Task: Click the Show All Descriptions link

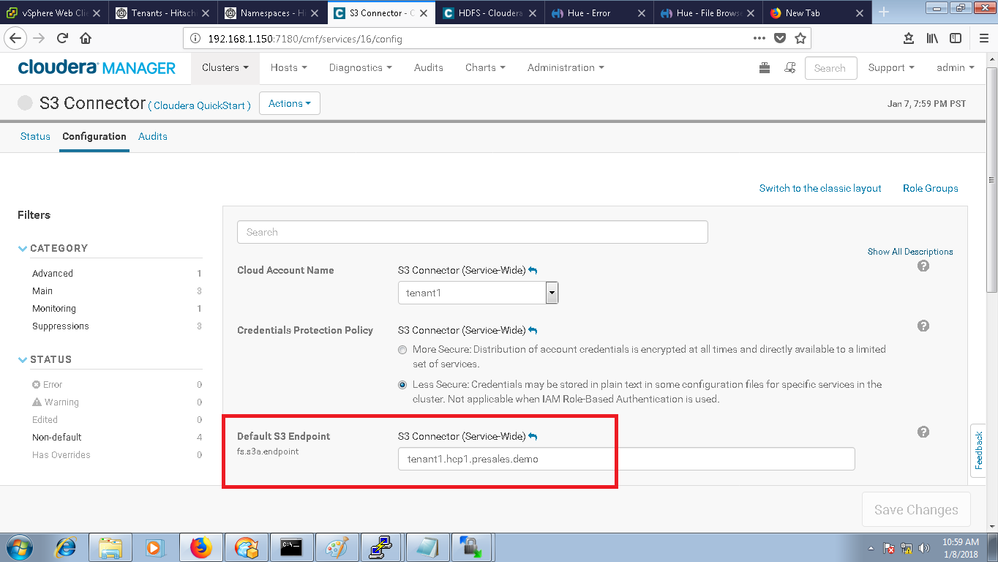Action: [910, 251]
